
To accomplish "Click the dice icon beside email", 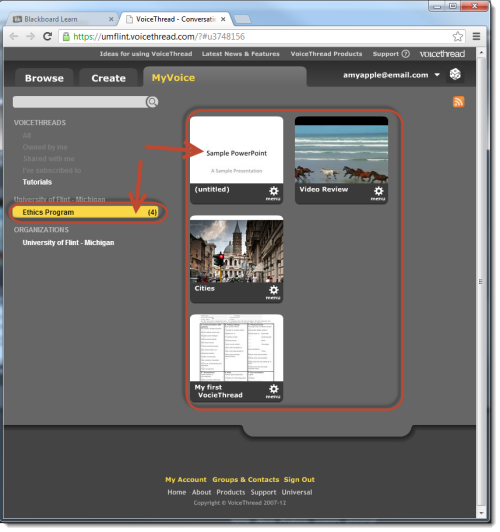I will click(x=455, y=74).
